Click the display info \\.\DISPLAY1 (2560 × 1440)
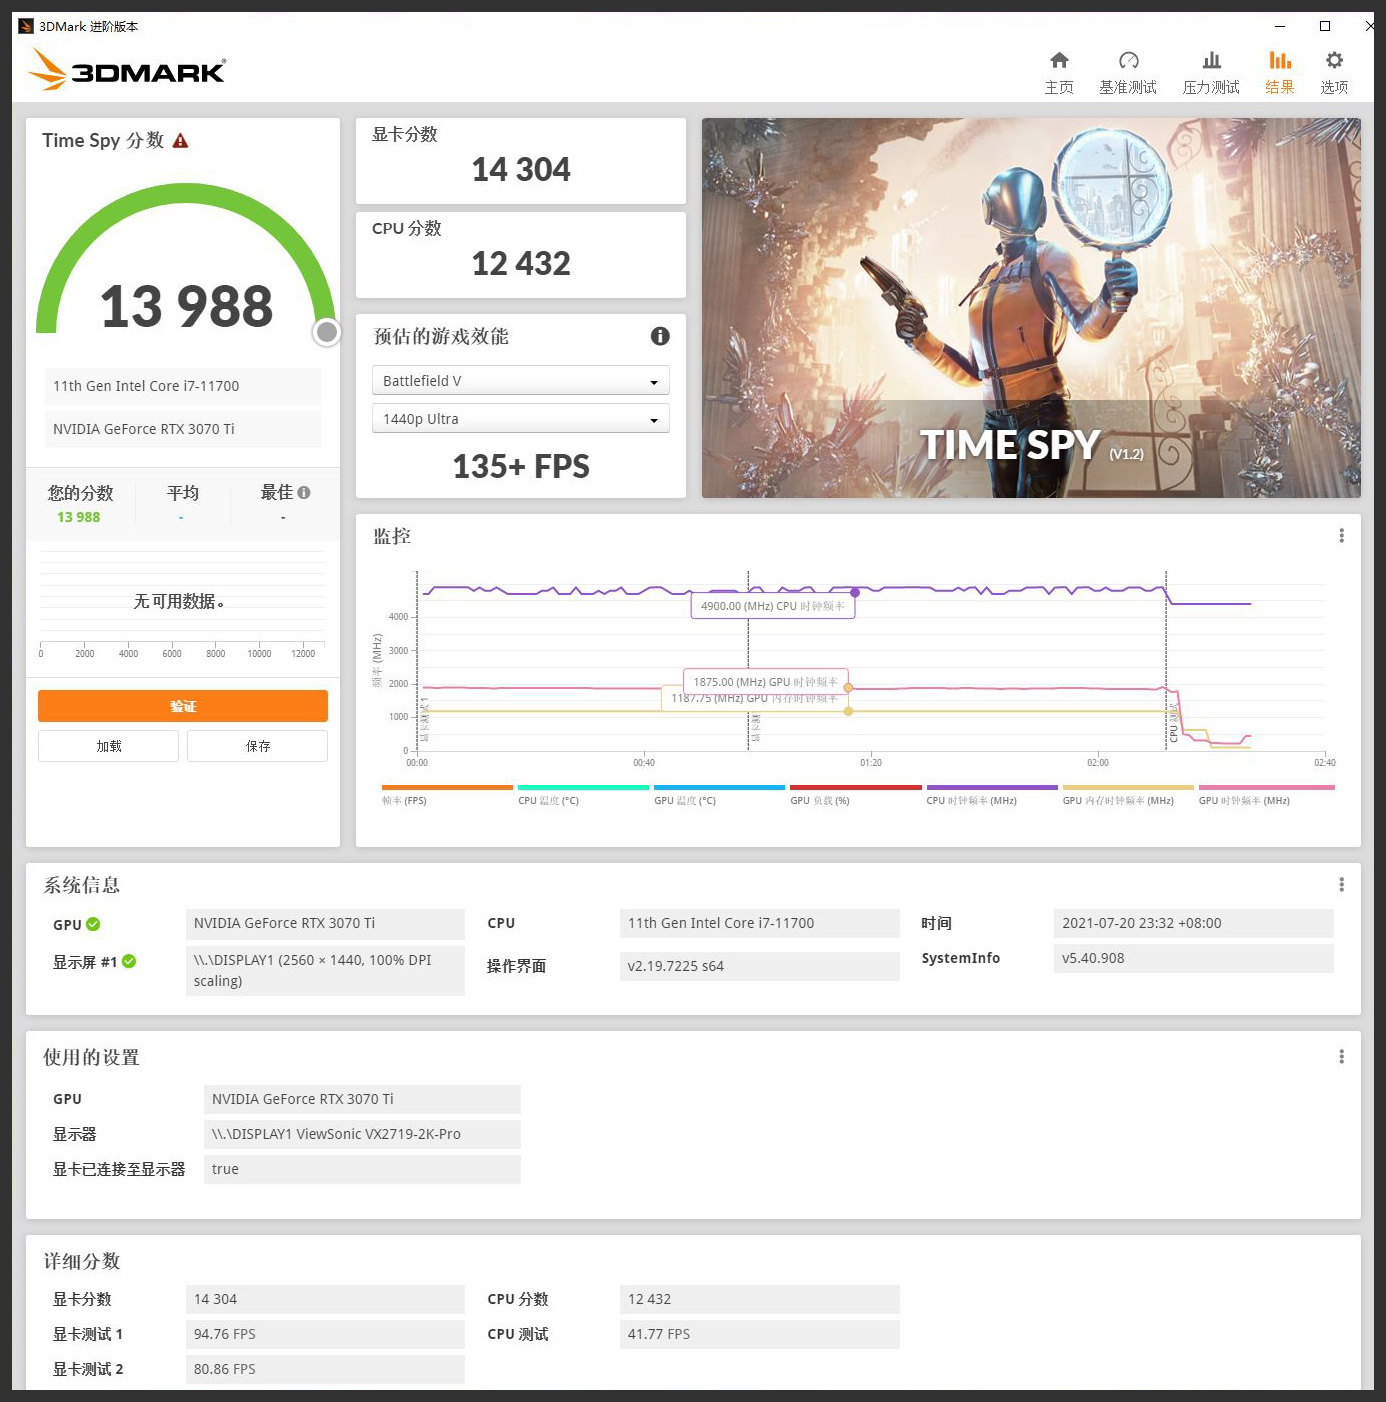The image size is (1386, 1402). pos(325,970)
